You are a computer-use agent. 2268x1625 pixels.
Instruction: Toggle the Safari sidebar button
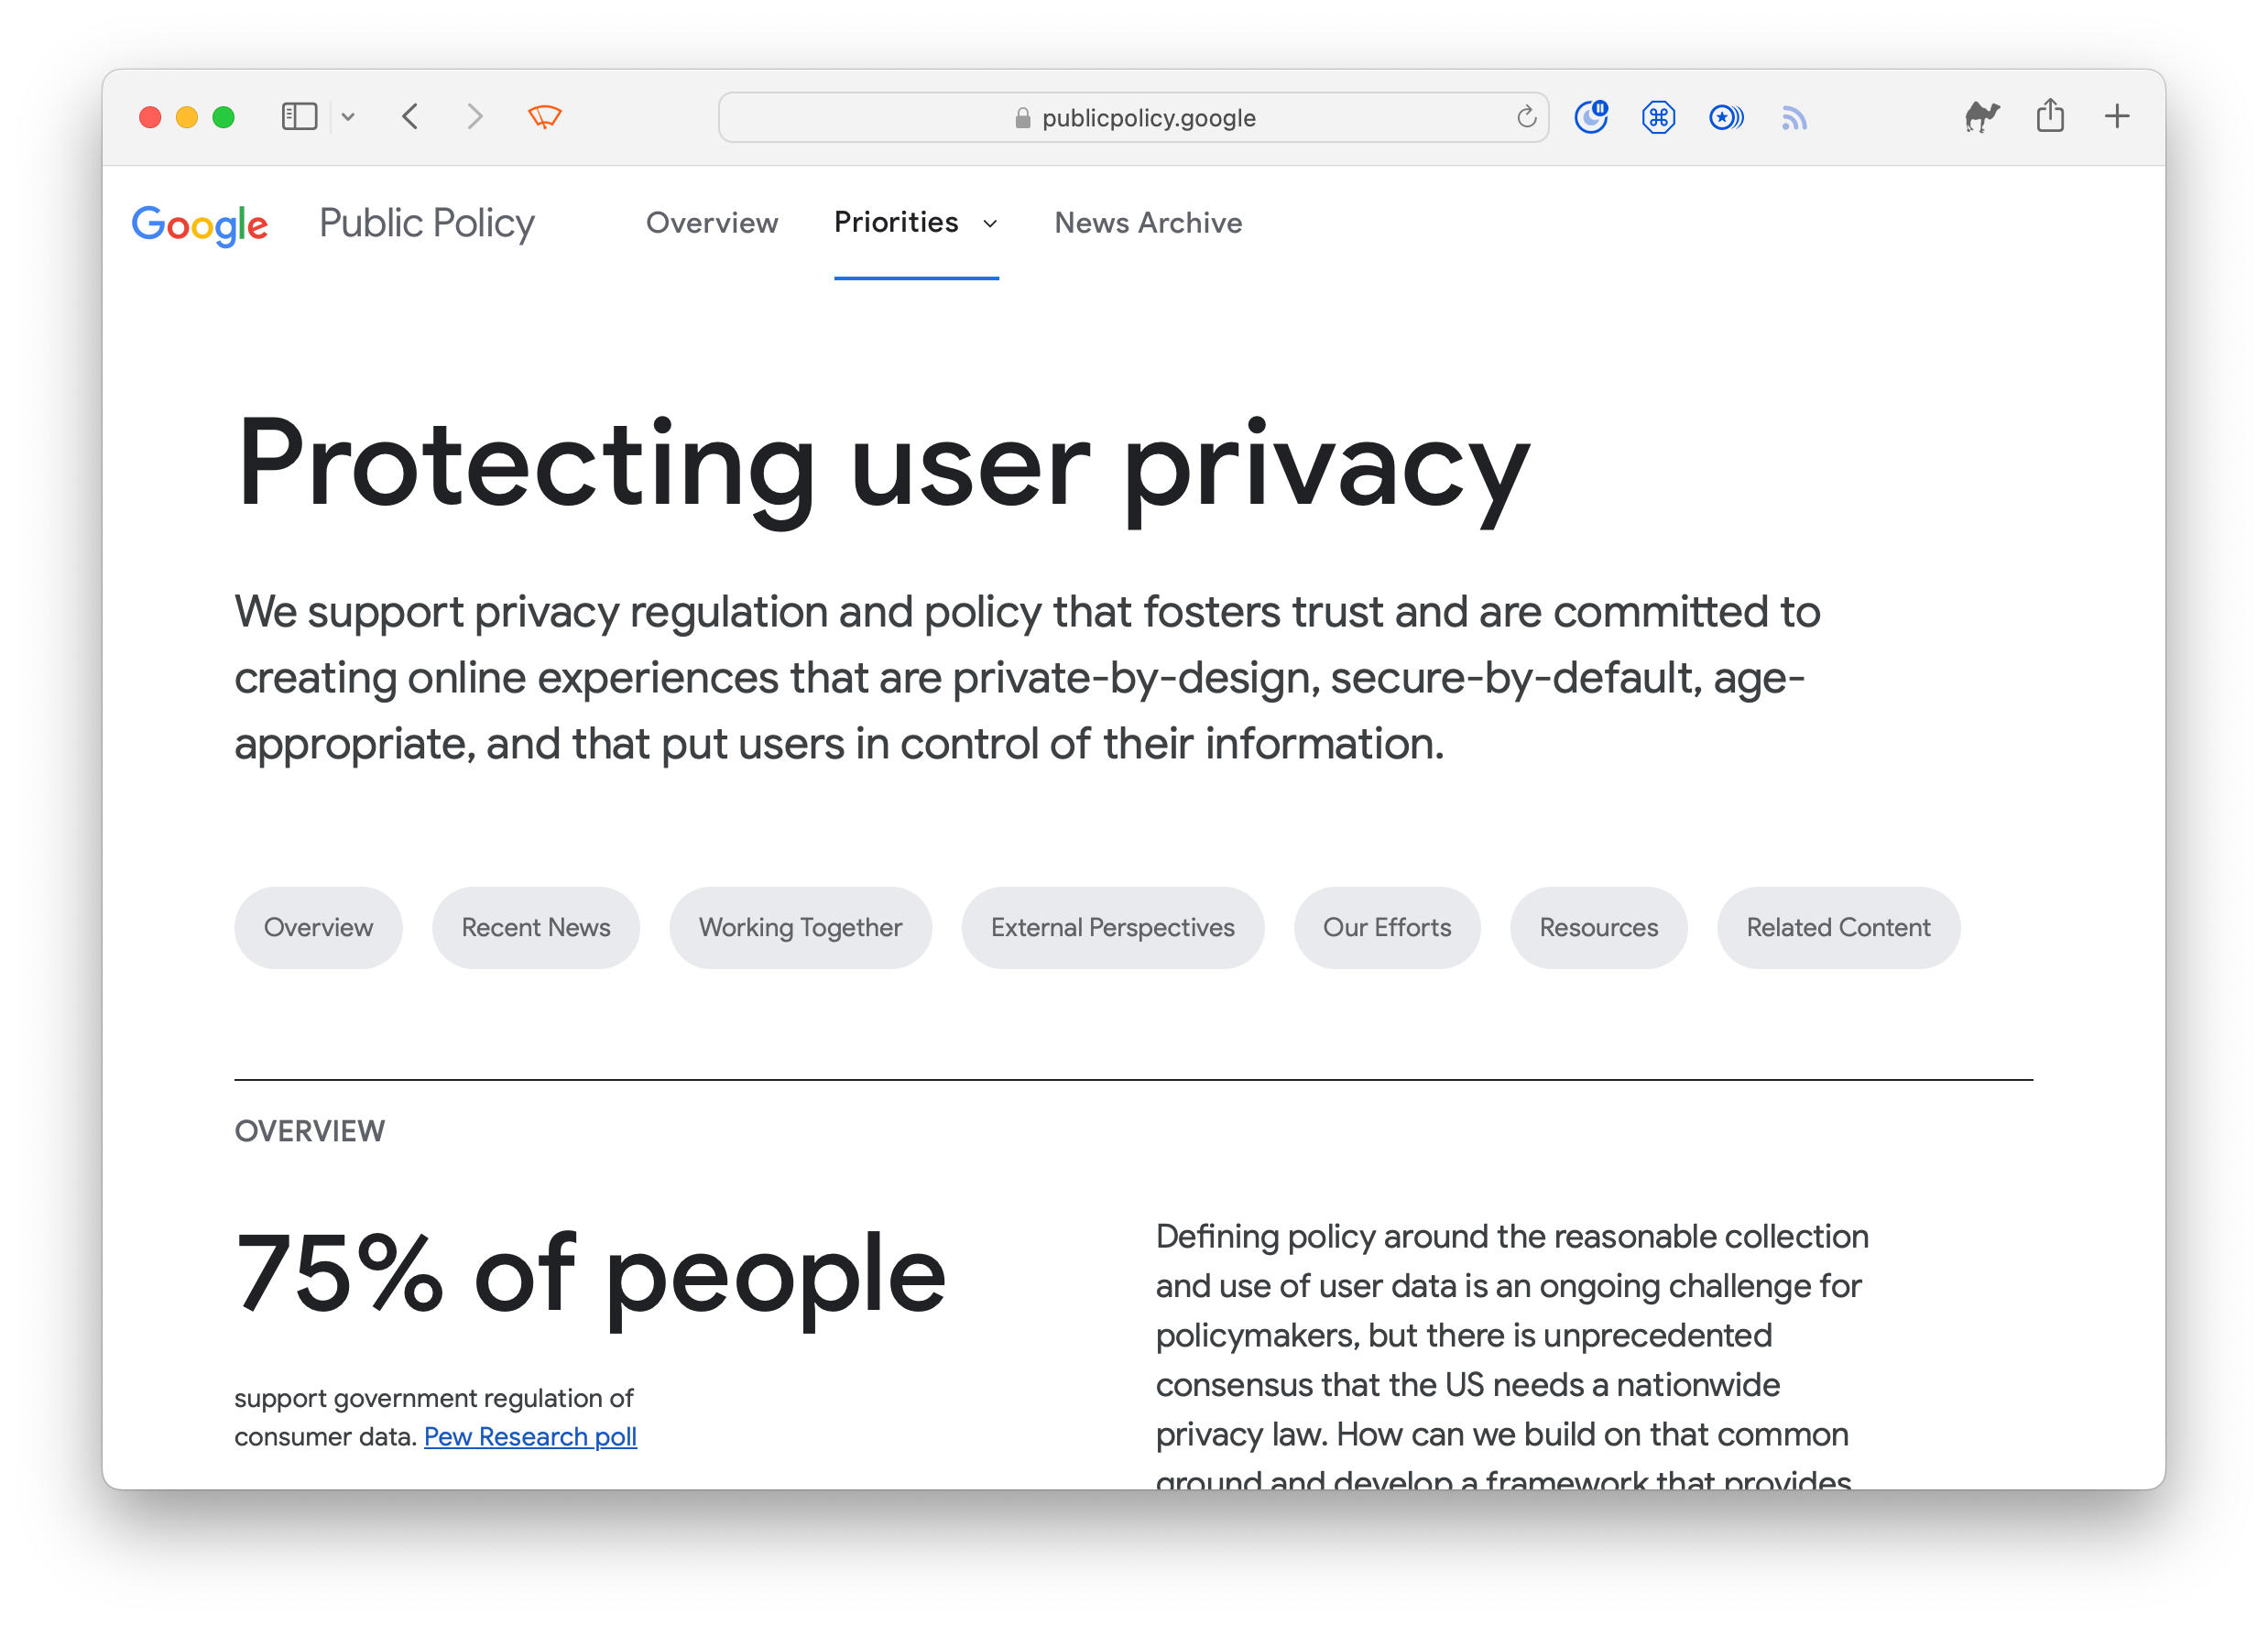299,117
